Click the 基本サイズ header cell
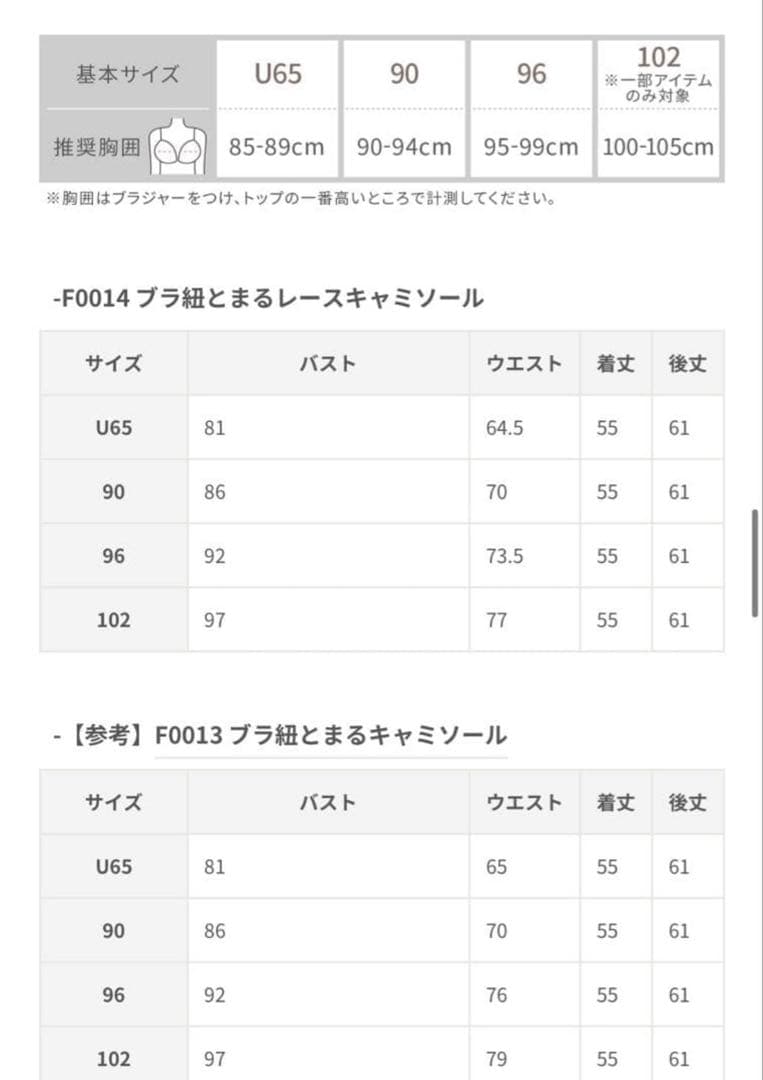Screen dimensions: 763x1080 point(127,74)
